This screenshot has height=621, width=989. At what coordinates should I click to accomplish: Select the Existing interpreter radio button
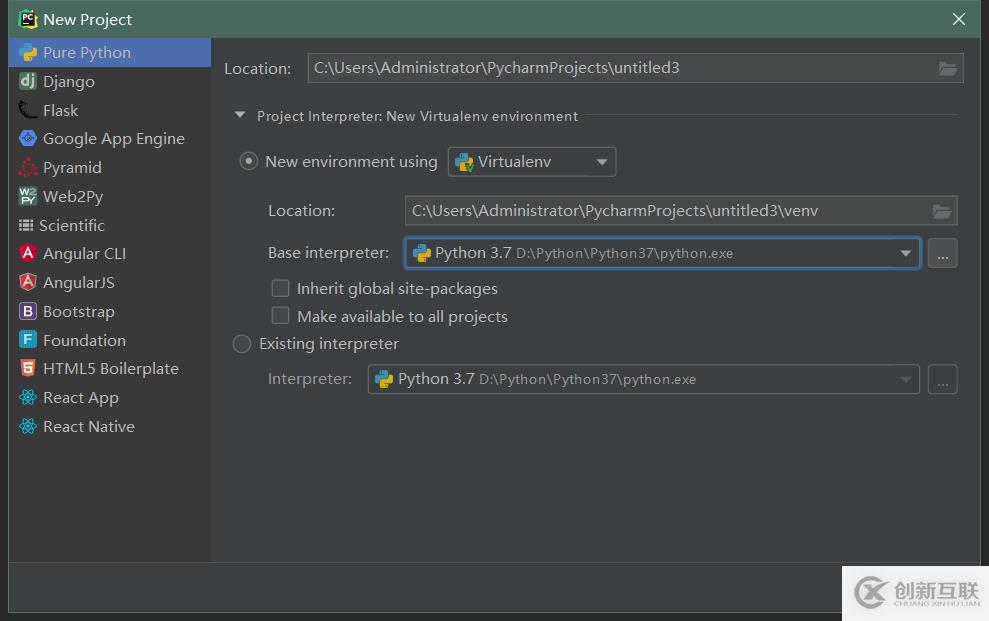pyautogui.click(x=242, y=344)
